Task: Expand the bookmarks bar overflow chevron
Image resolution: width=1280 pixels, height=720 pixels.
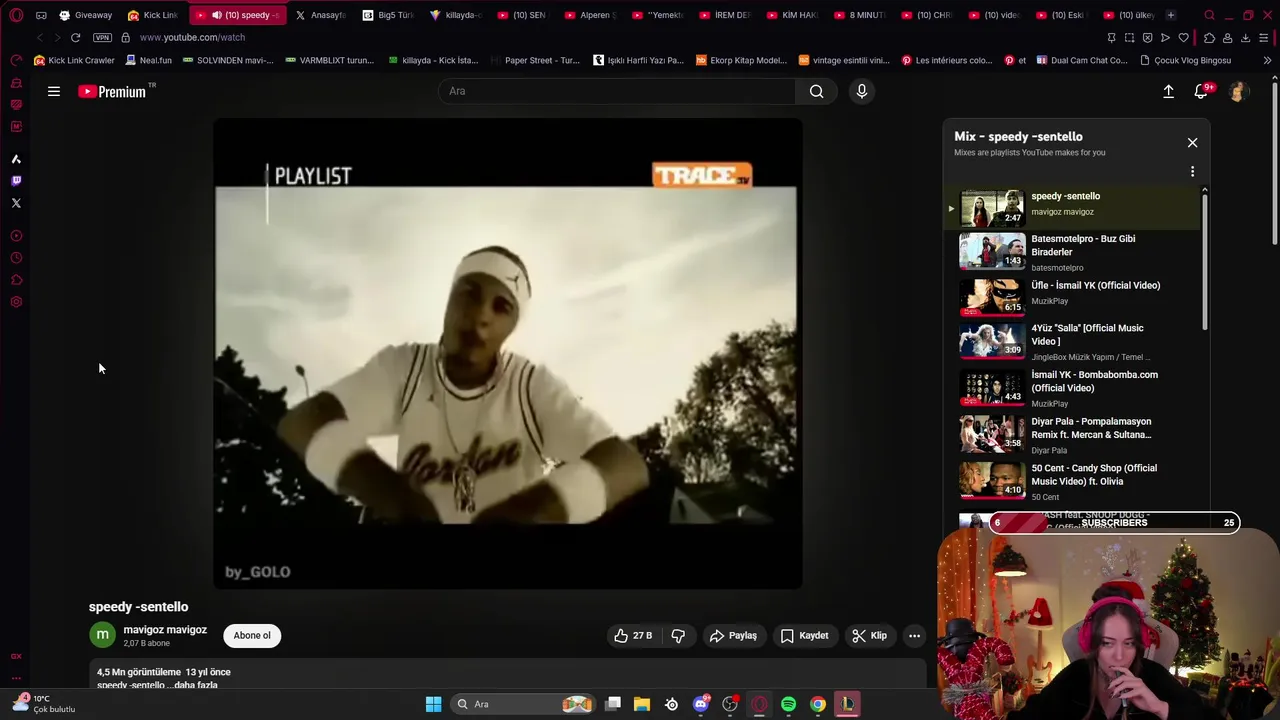Action: point(1267,60)
